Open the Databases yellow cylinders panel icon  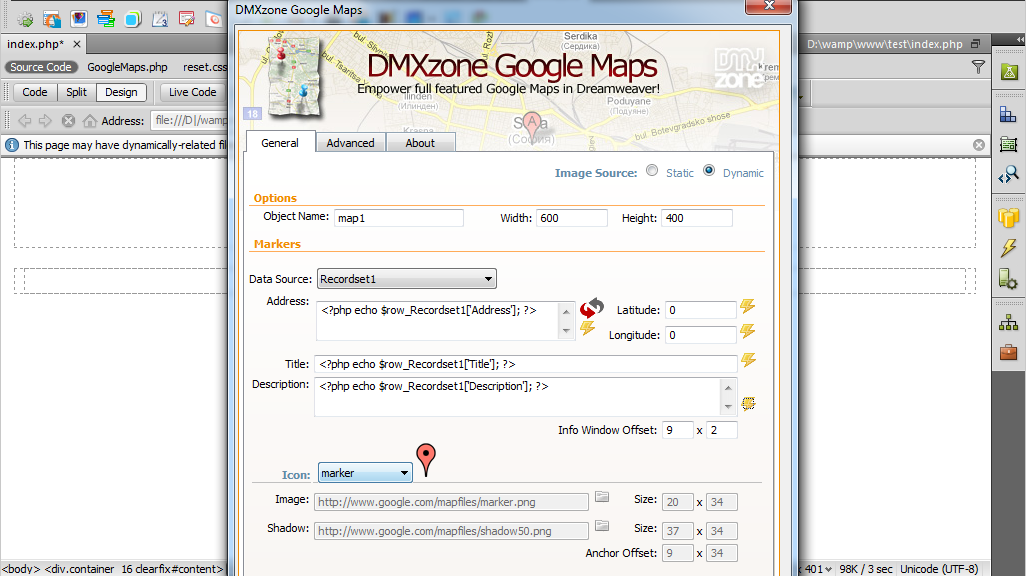pos(1008,217)
